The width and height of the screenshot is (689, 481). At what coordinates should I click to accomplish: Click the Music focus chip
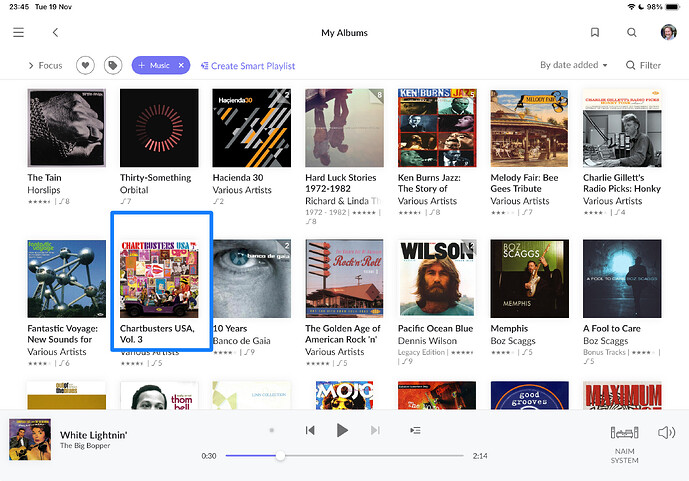tap(160, 65)
